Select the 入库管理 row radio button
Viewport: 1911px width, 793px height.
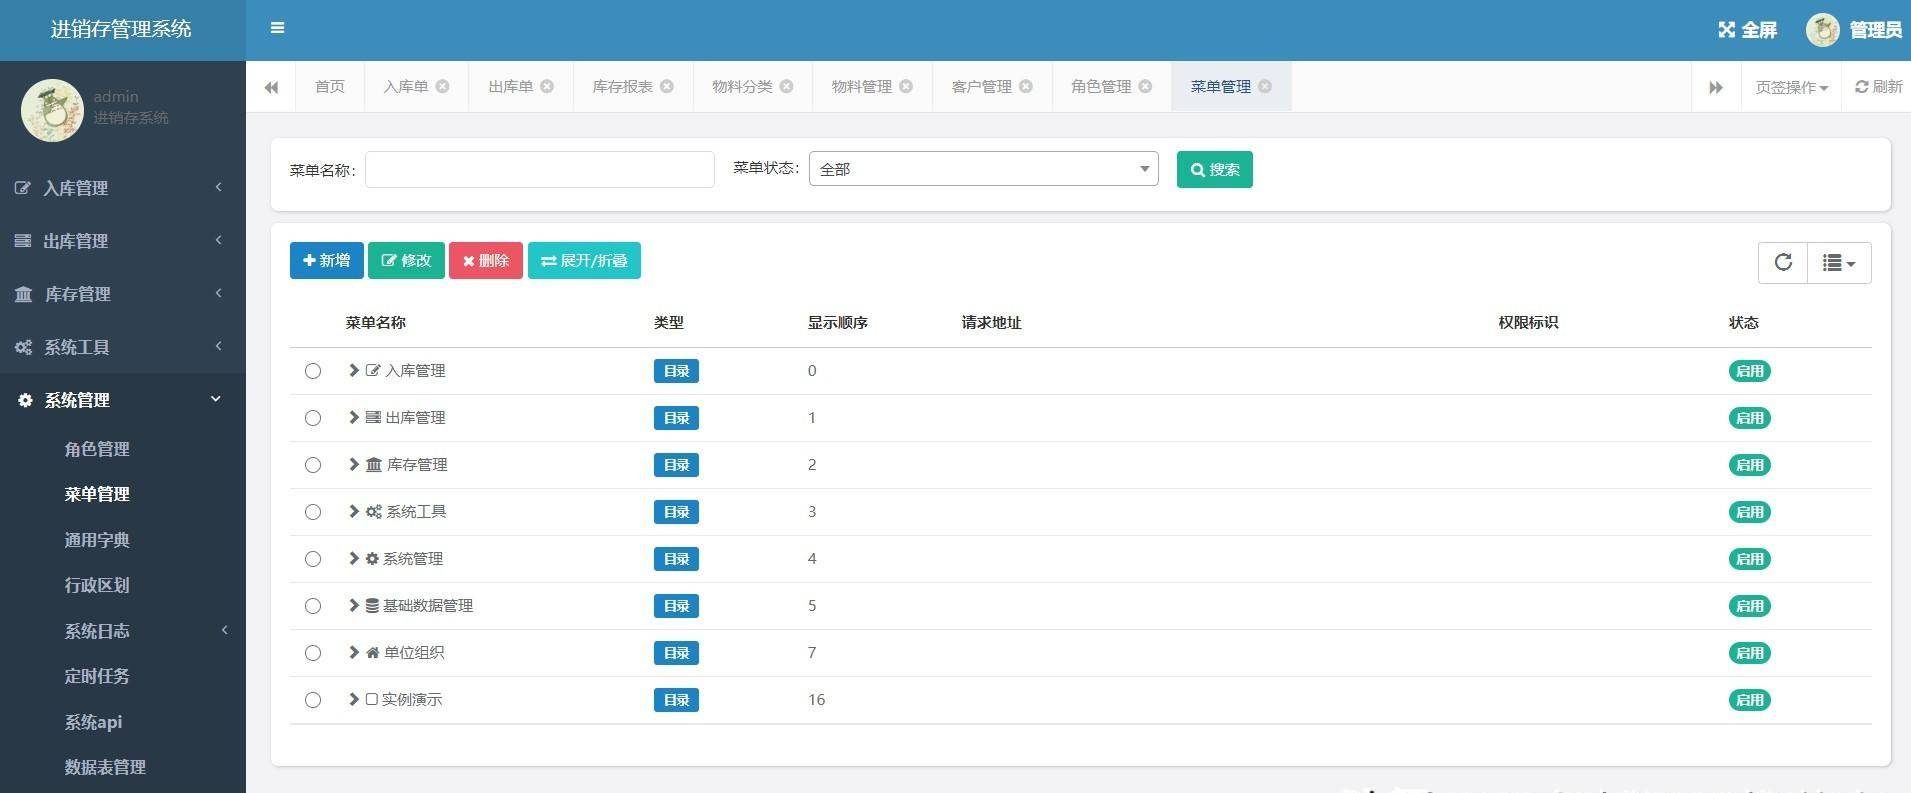313,371
